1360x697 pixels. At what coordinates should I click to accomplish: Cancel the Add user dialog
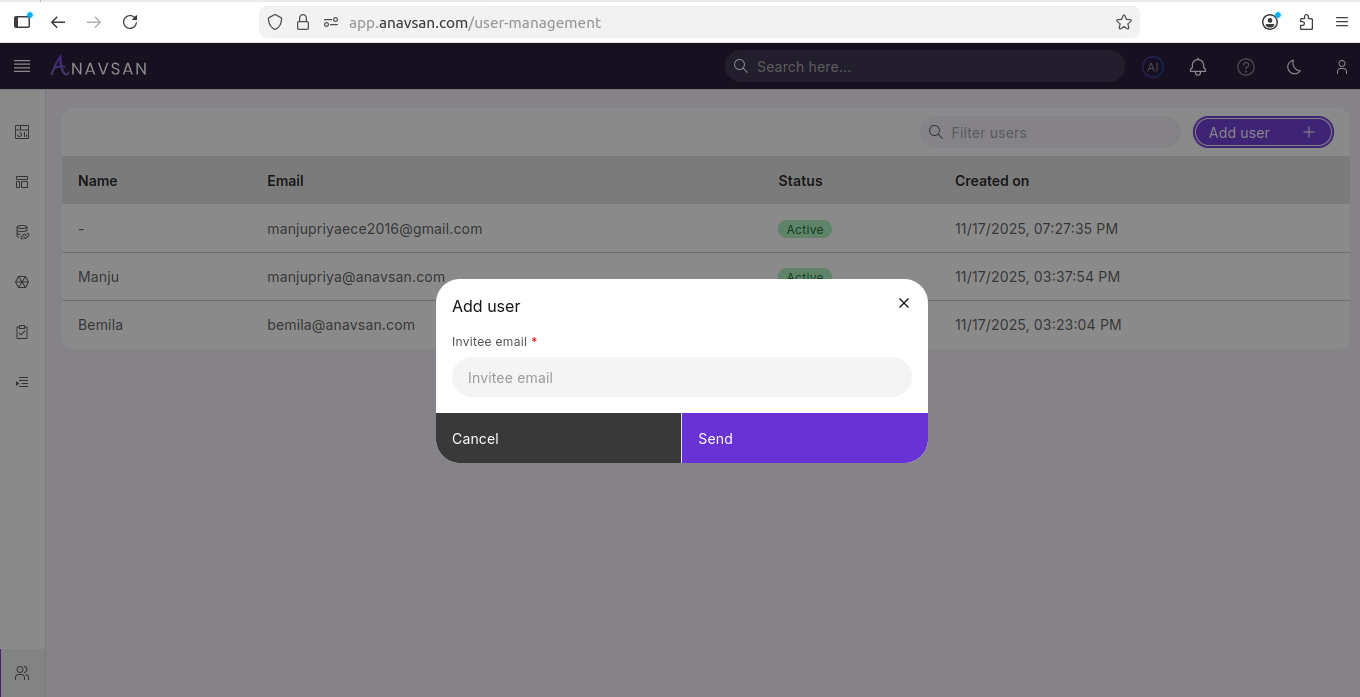tap(558, 438)
